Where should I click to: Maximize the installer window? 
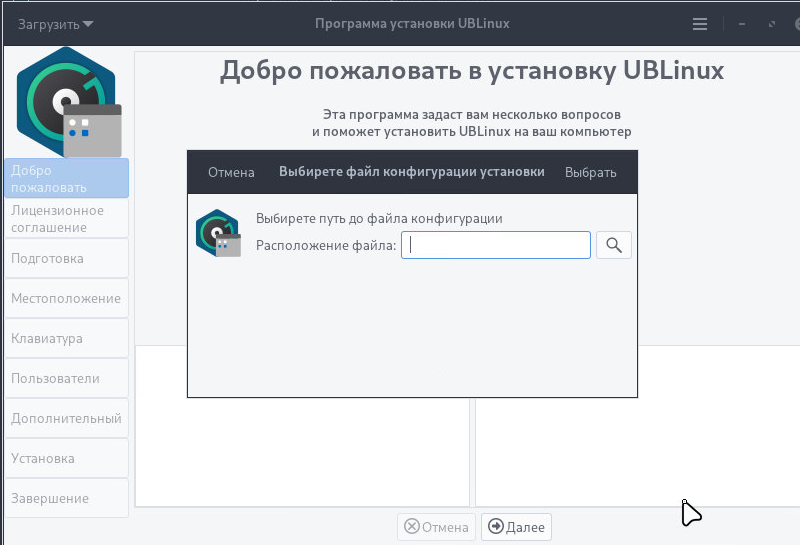click(x=772, y=24)
